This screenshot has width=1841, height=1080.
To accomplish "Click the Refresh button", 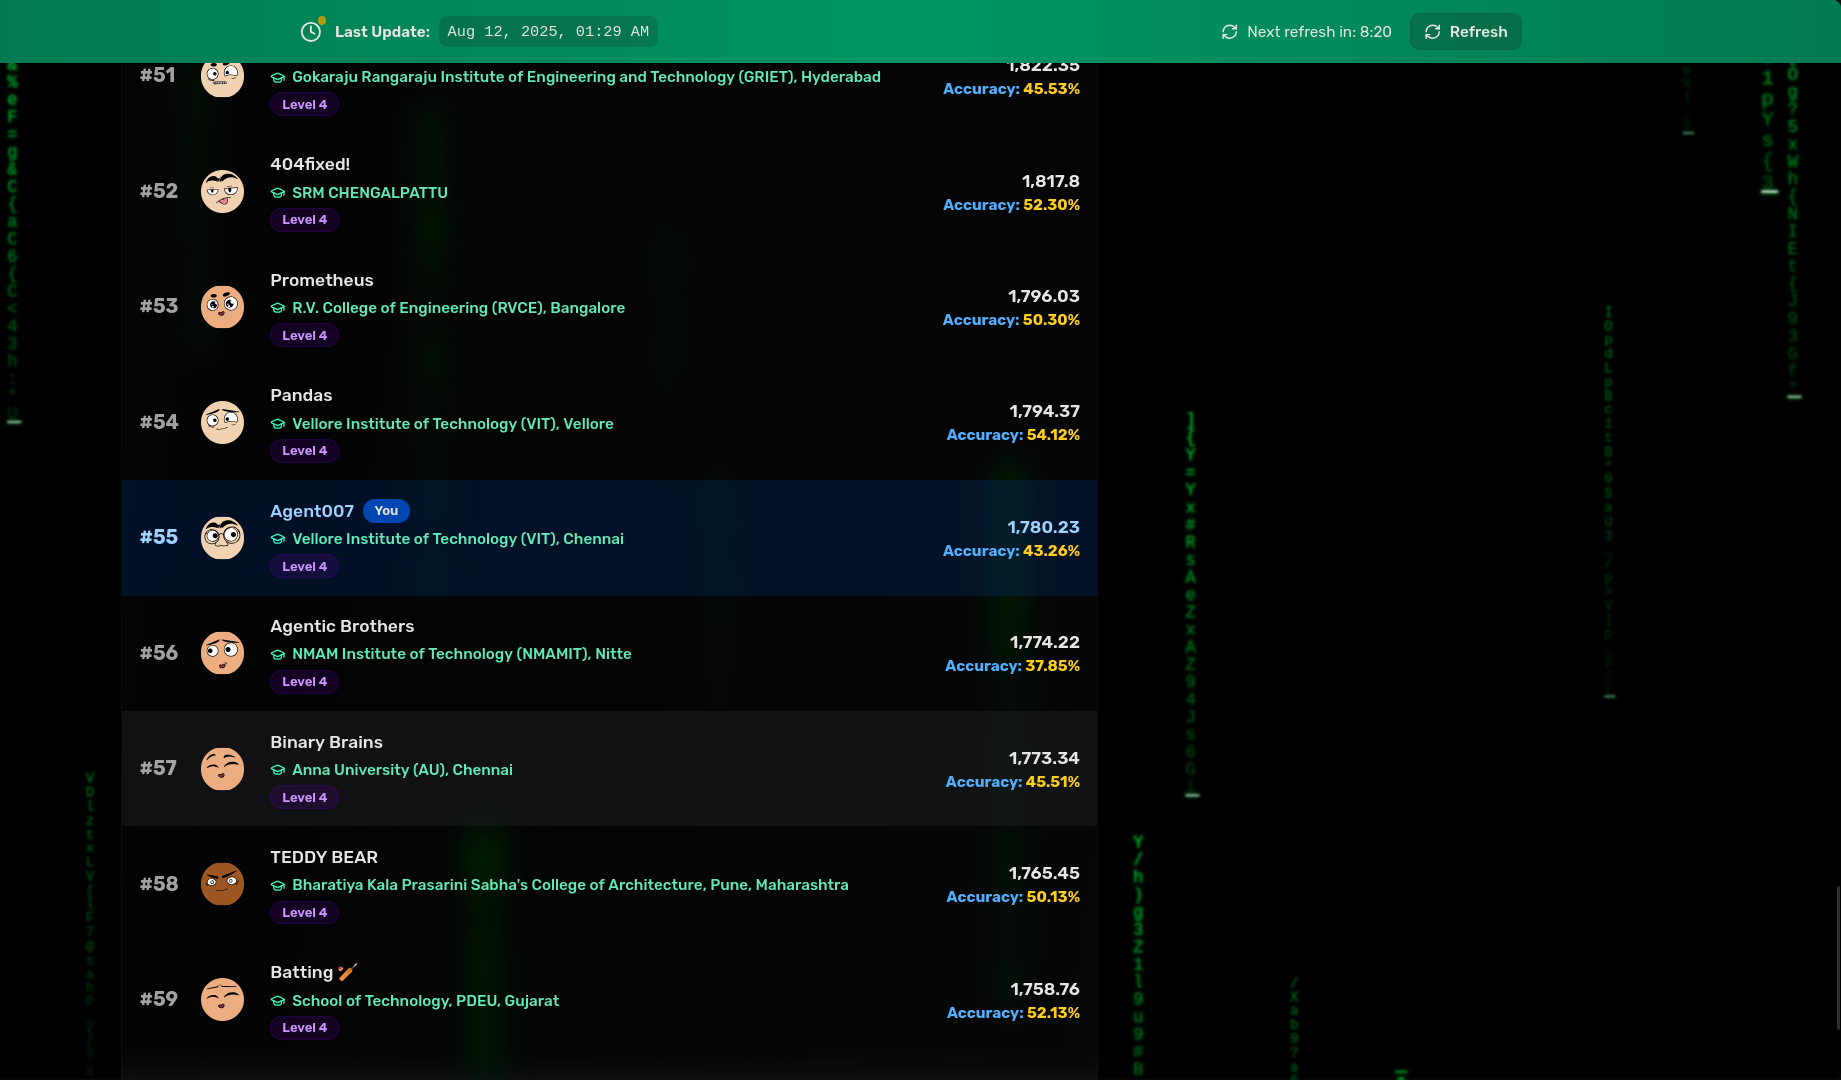I will click(x=1465, y=32).
